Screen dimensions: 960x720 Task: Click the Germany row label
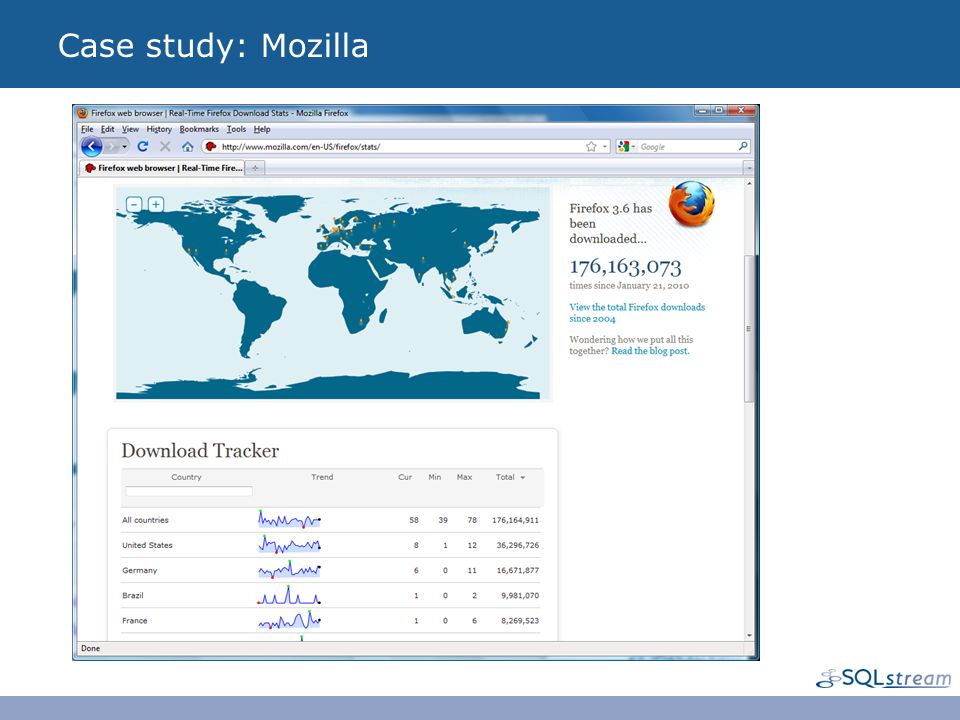pyautogui.click(x=140, y=570)
